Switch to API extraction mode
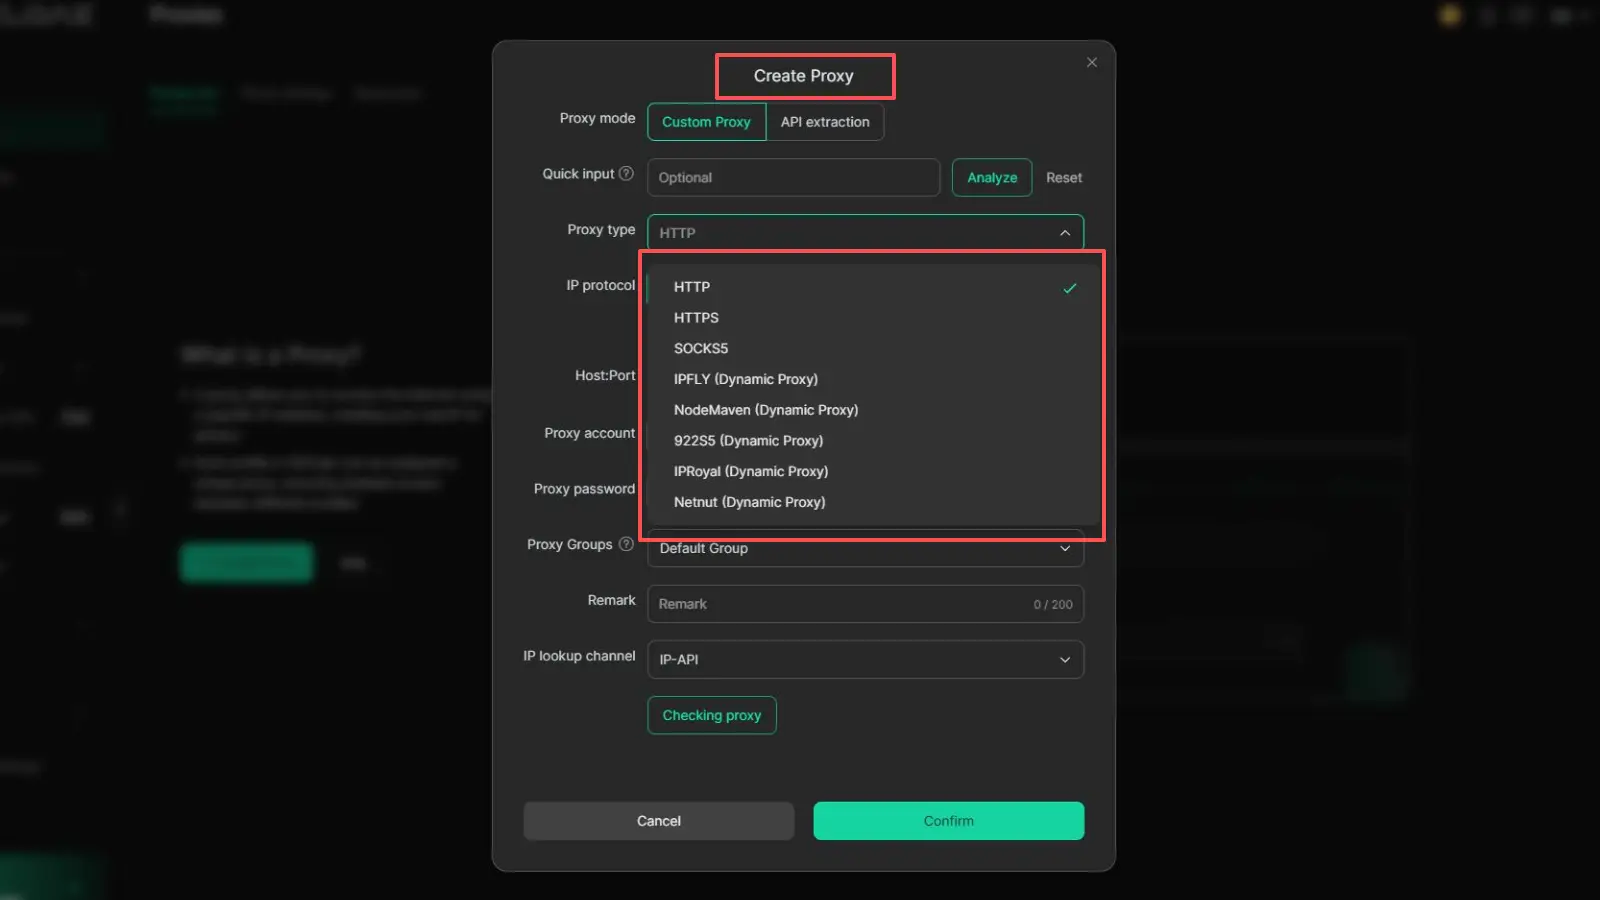This screenshot has height=900, width=1600. click(825, 122)
